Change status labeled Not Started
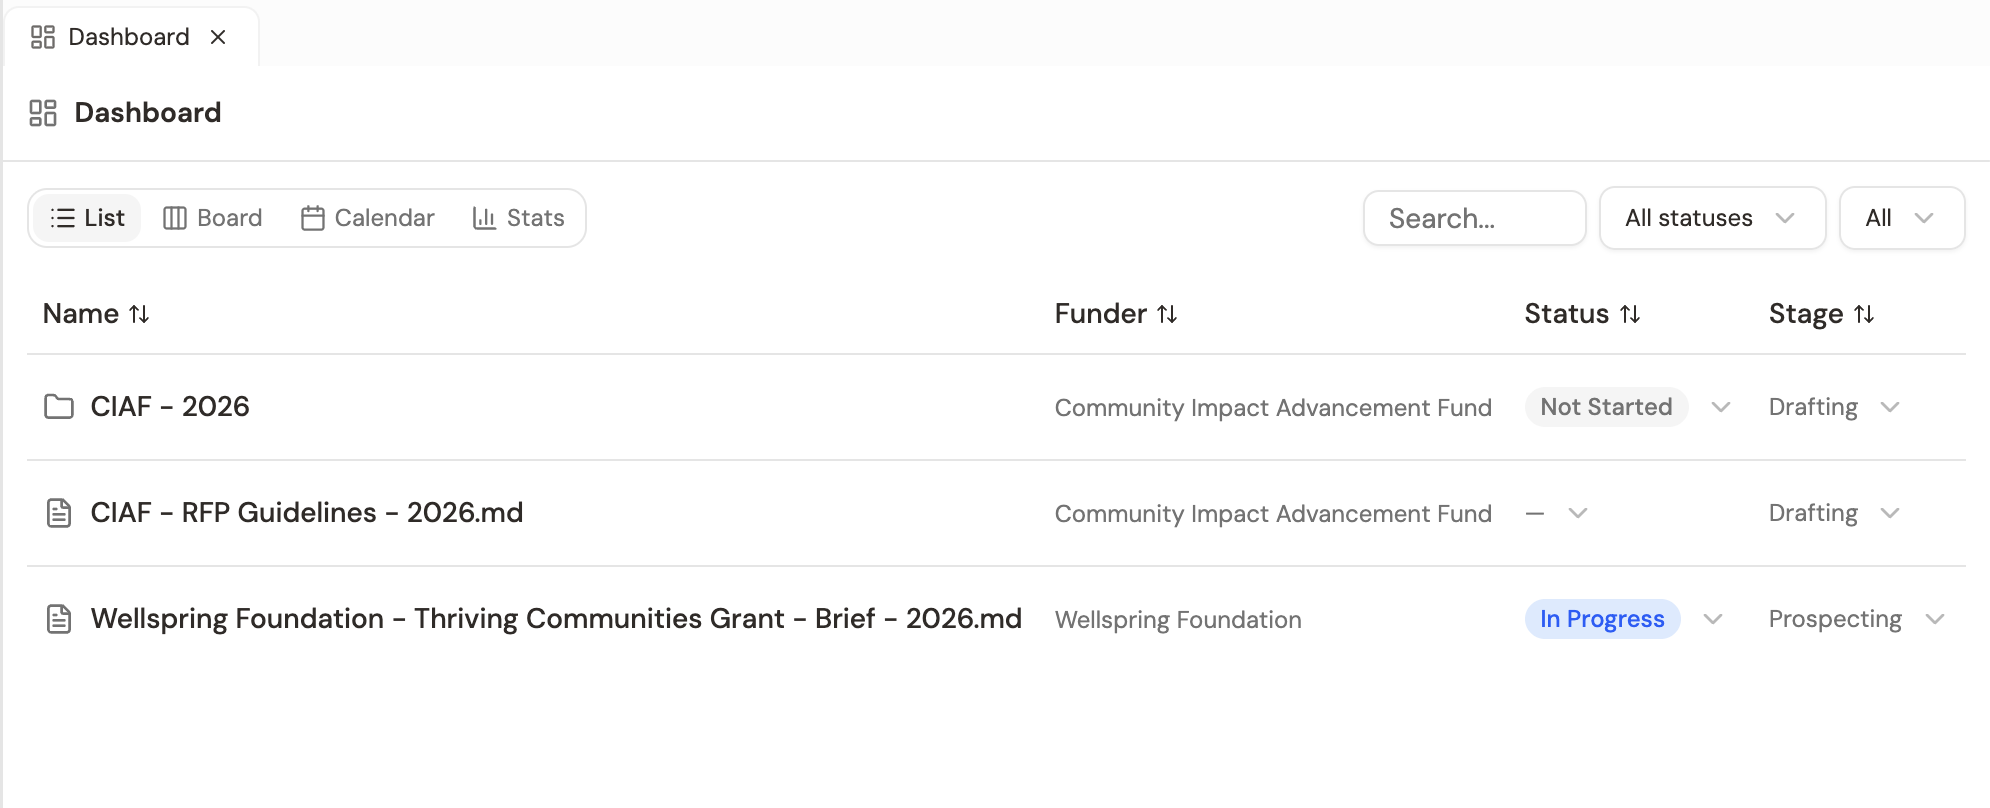 tap(1606, 407)
